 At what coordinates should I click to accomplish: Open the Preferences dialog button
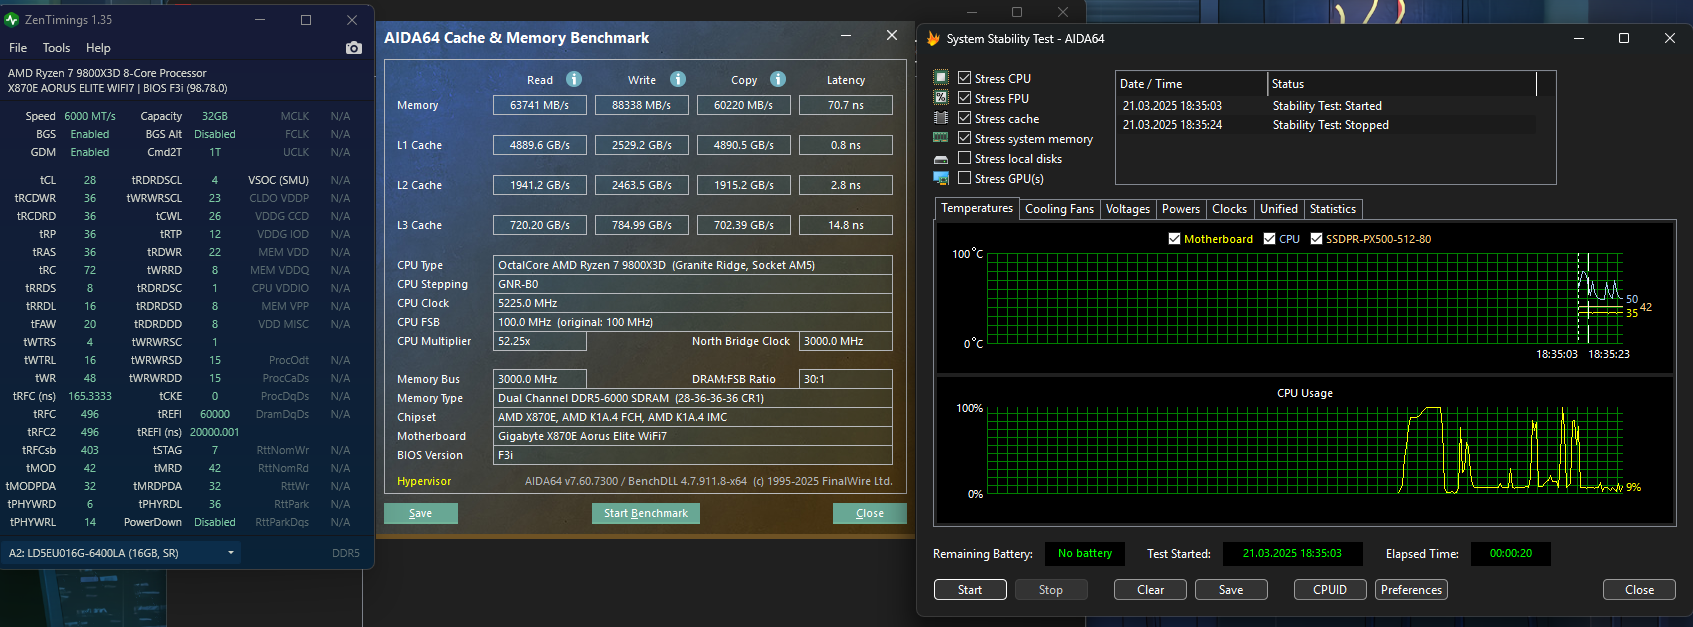click(1411, 590)
